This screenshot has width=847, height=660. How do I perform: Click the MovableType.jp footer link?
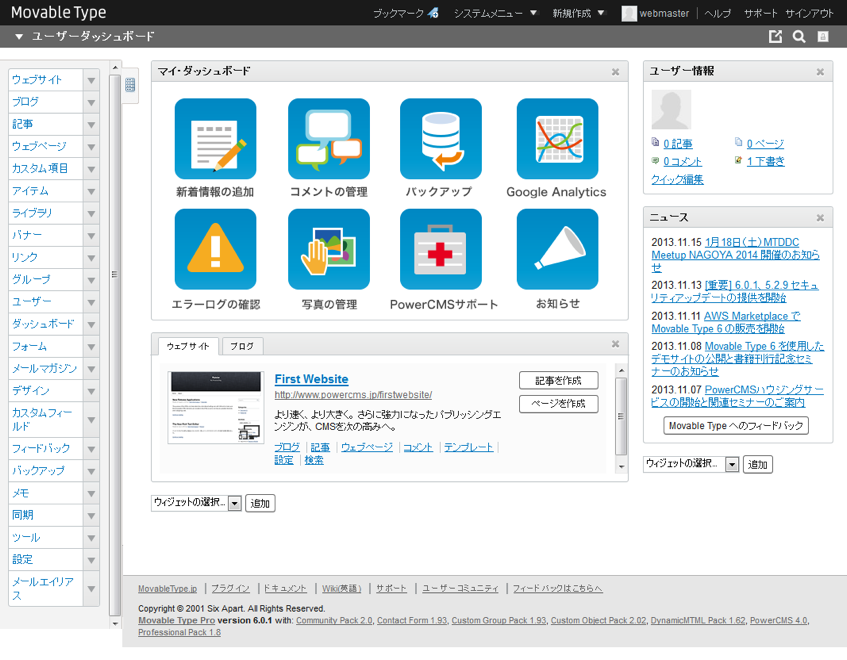pos(167,589)
